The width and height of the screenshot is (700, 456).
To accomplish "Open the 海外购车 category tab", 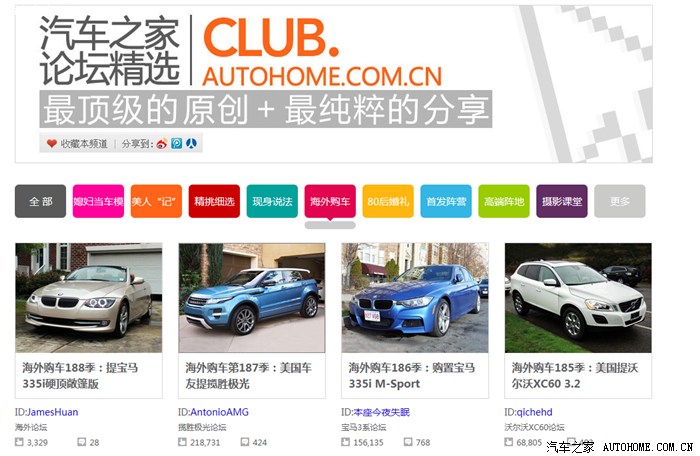I will pos(330,201).
